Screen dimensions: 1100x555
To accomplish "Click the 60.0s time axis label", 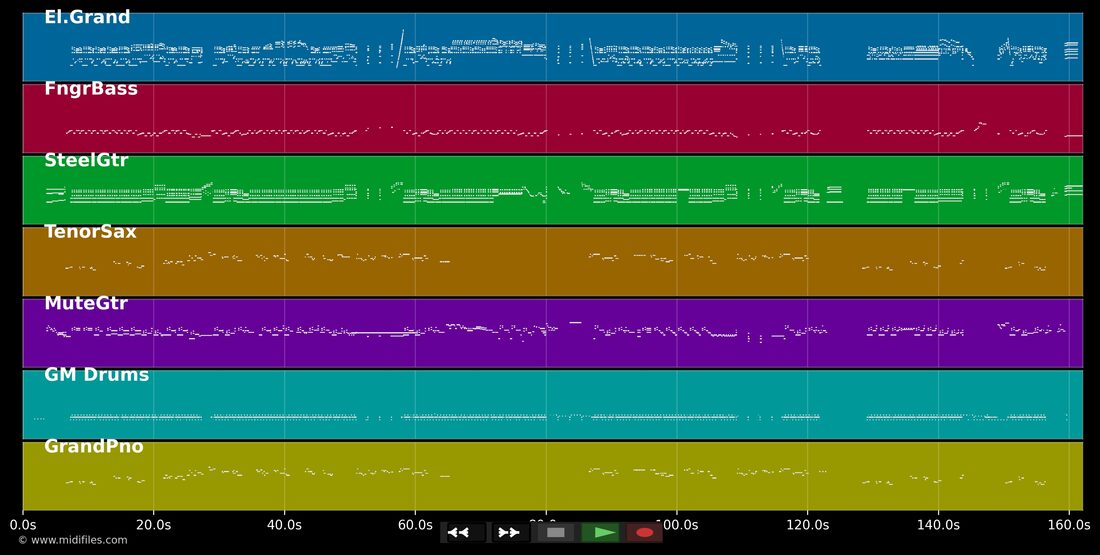I will coord(415,525).
